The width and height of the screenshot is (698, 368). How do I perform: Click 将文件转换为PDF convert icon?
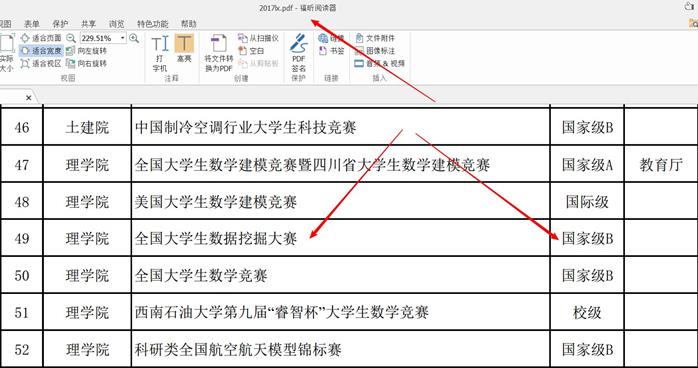pyautogui.click(x=219, y=53)
